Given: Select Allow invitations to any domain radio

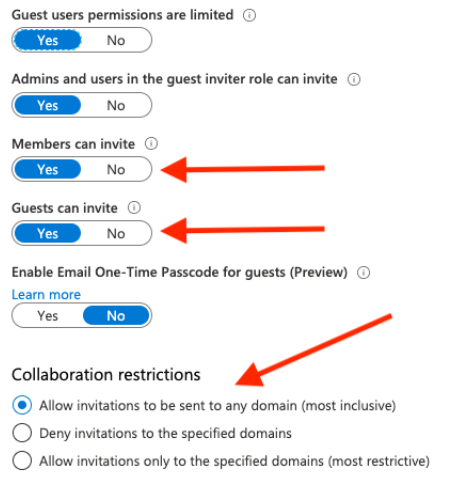Looking at the screenshot, I should click(x=22, y=405).
